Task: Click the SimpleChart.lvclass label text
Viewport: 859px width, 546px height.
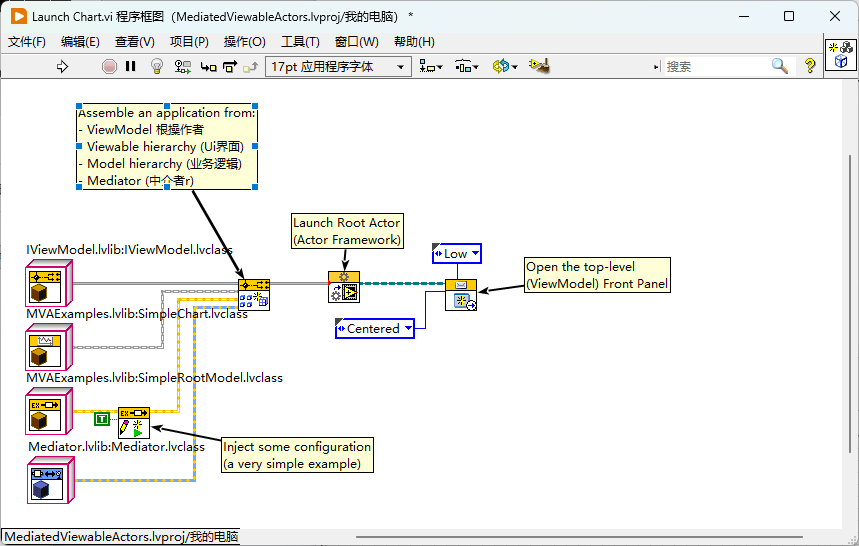Action: (137, 314)
